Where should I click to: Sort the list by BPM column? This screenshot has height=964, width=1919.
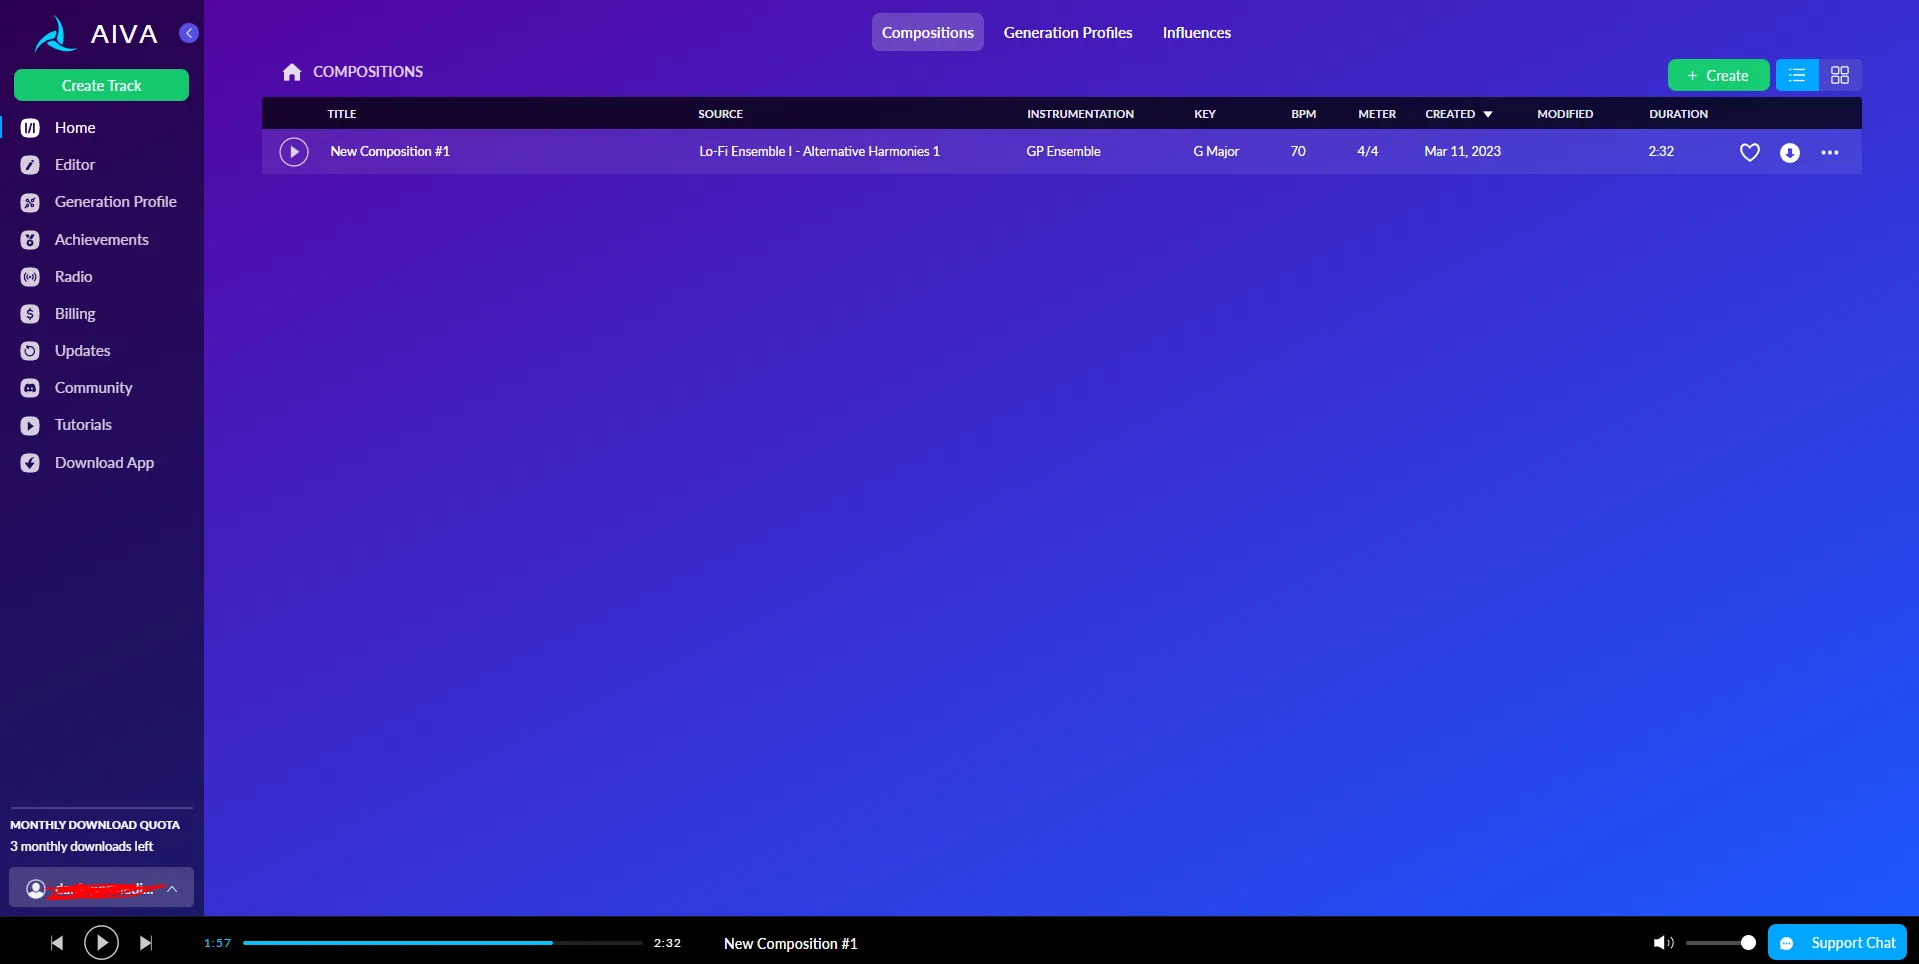coord(1303,114)
